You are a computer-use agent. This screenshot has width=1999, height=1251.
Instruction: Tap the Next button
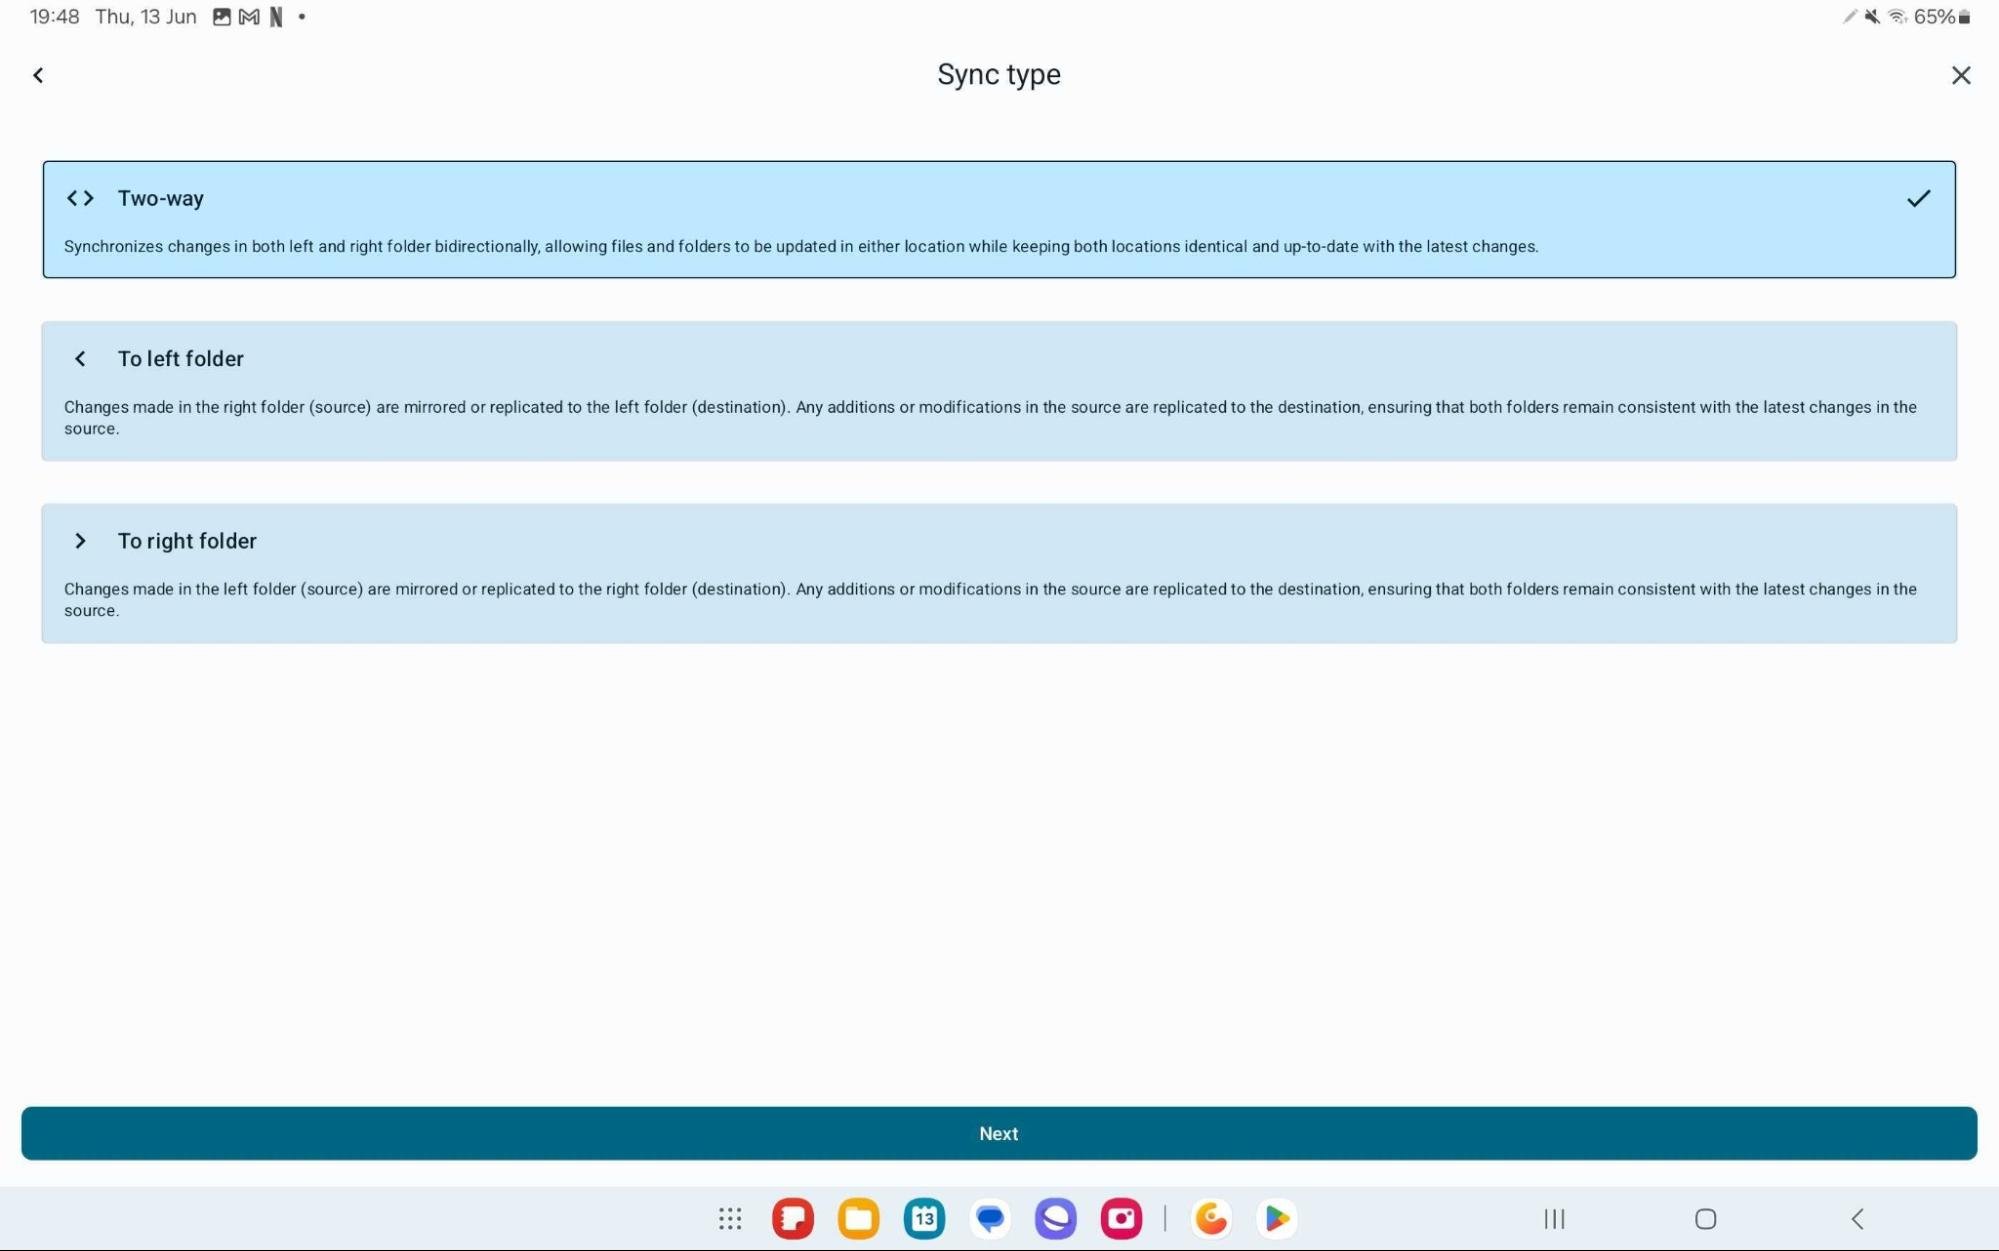point(999,1133)
